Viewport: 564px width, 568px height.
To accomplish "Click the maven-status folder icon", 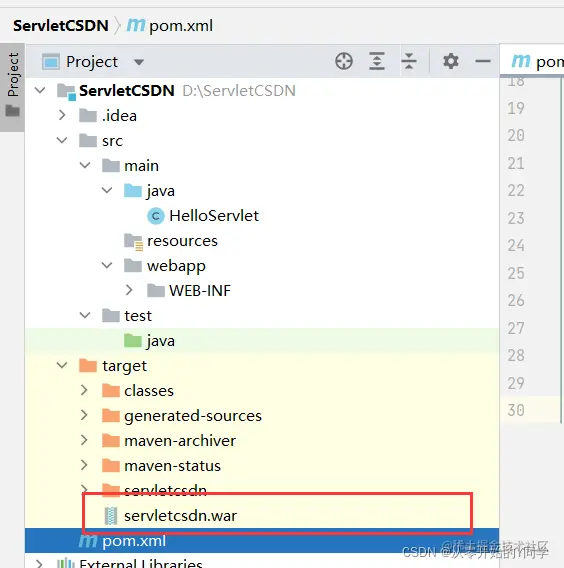I will tap(111, 466).
